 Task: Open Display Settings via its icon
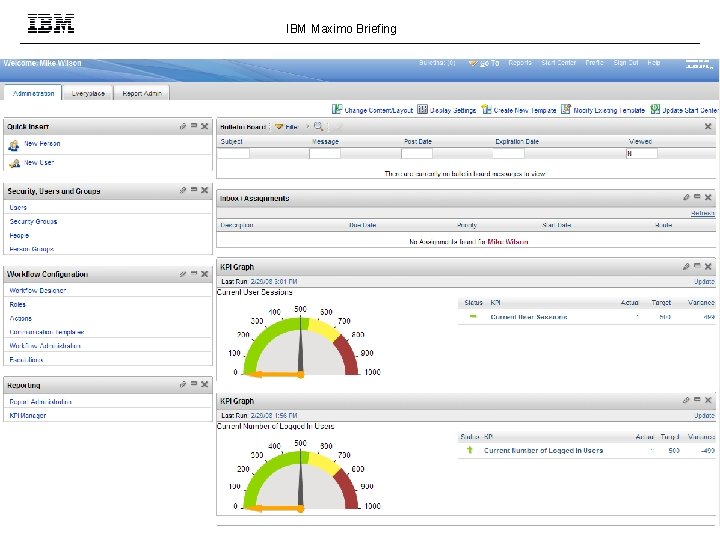click(422, 109)
